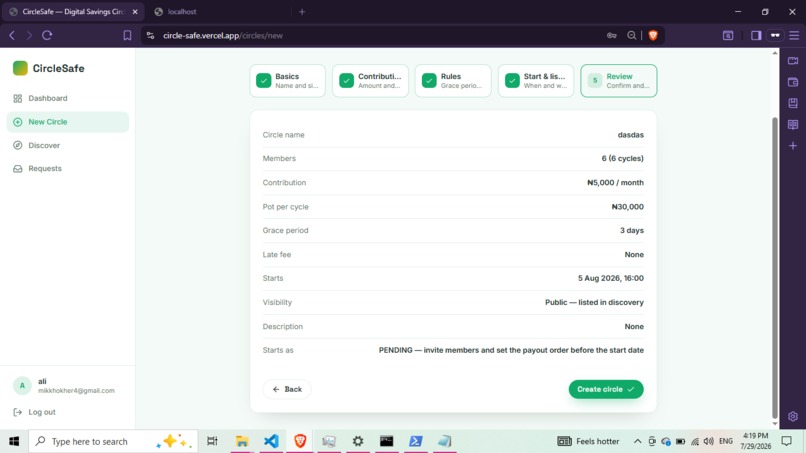Go to the Contribution step
This screenshot has width=806, height=453.
click(x=370, y=81)
